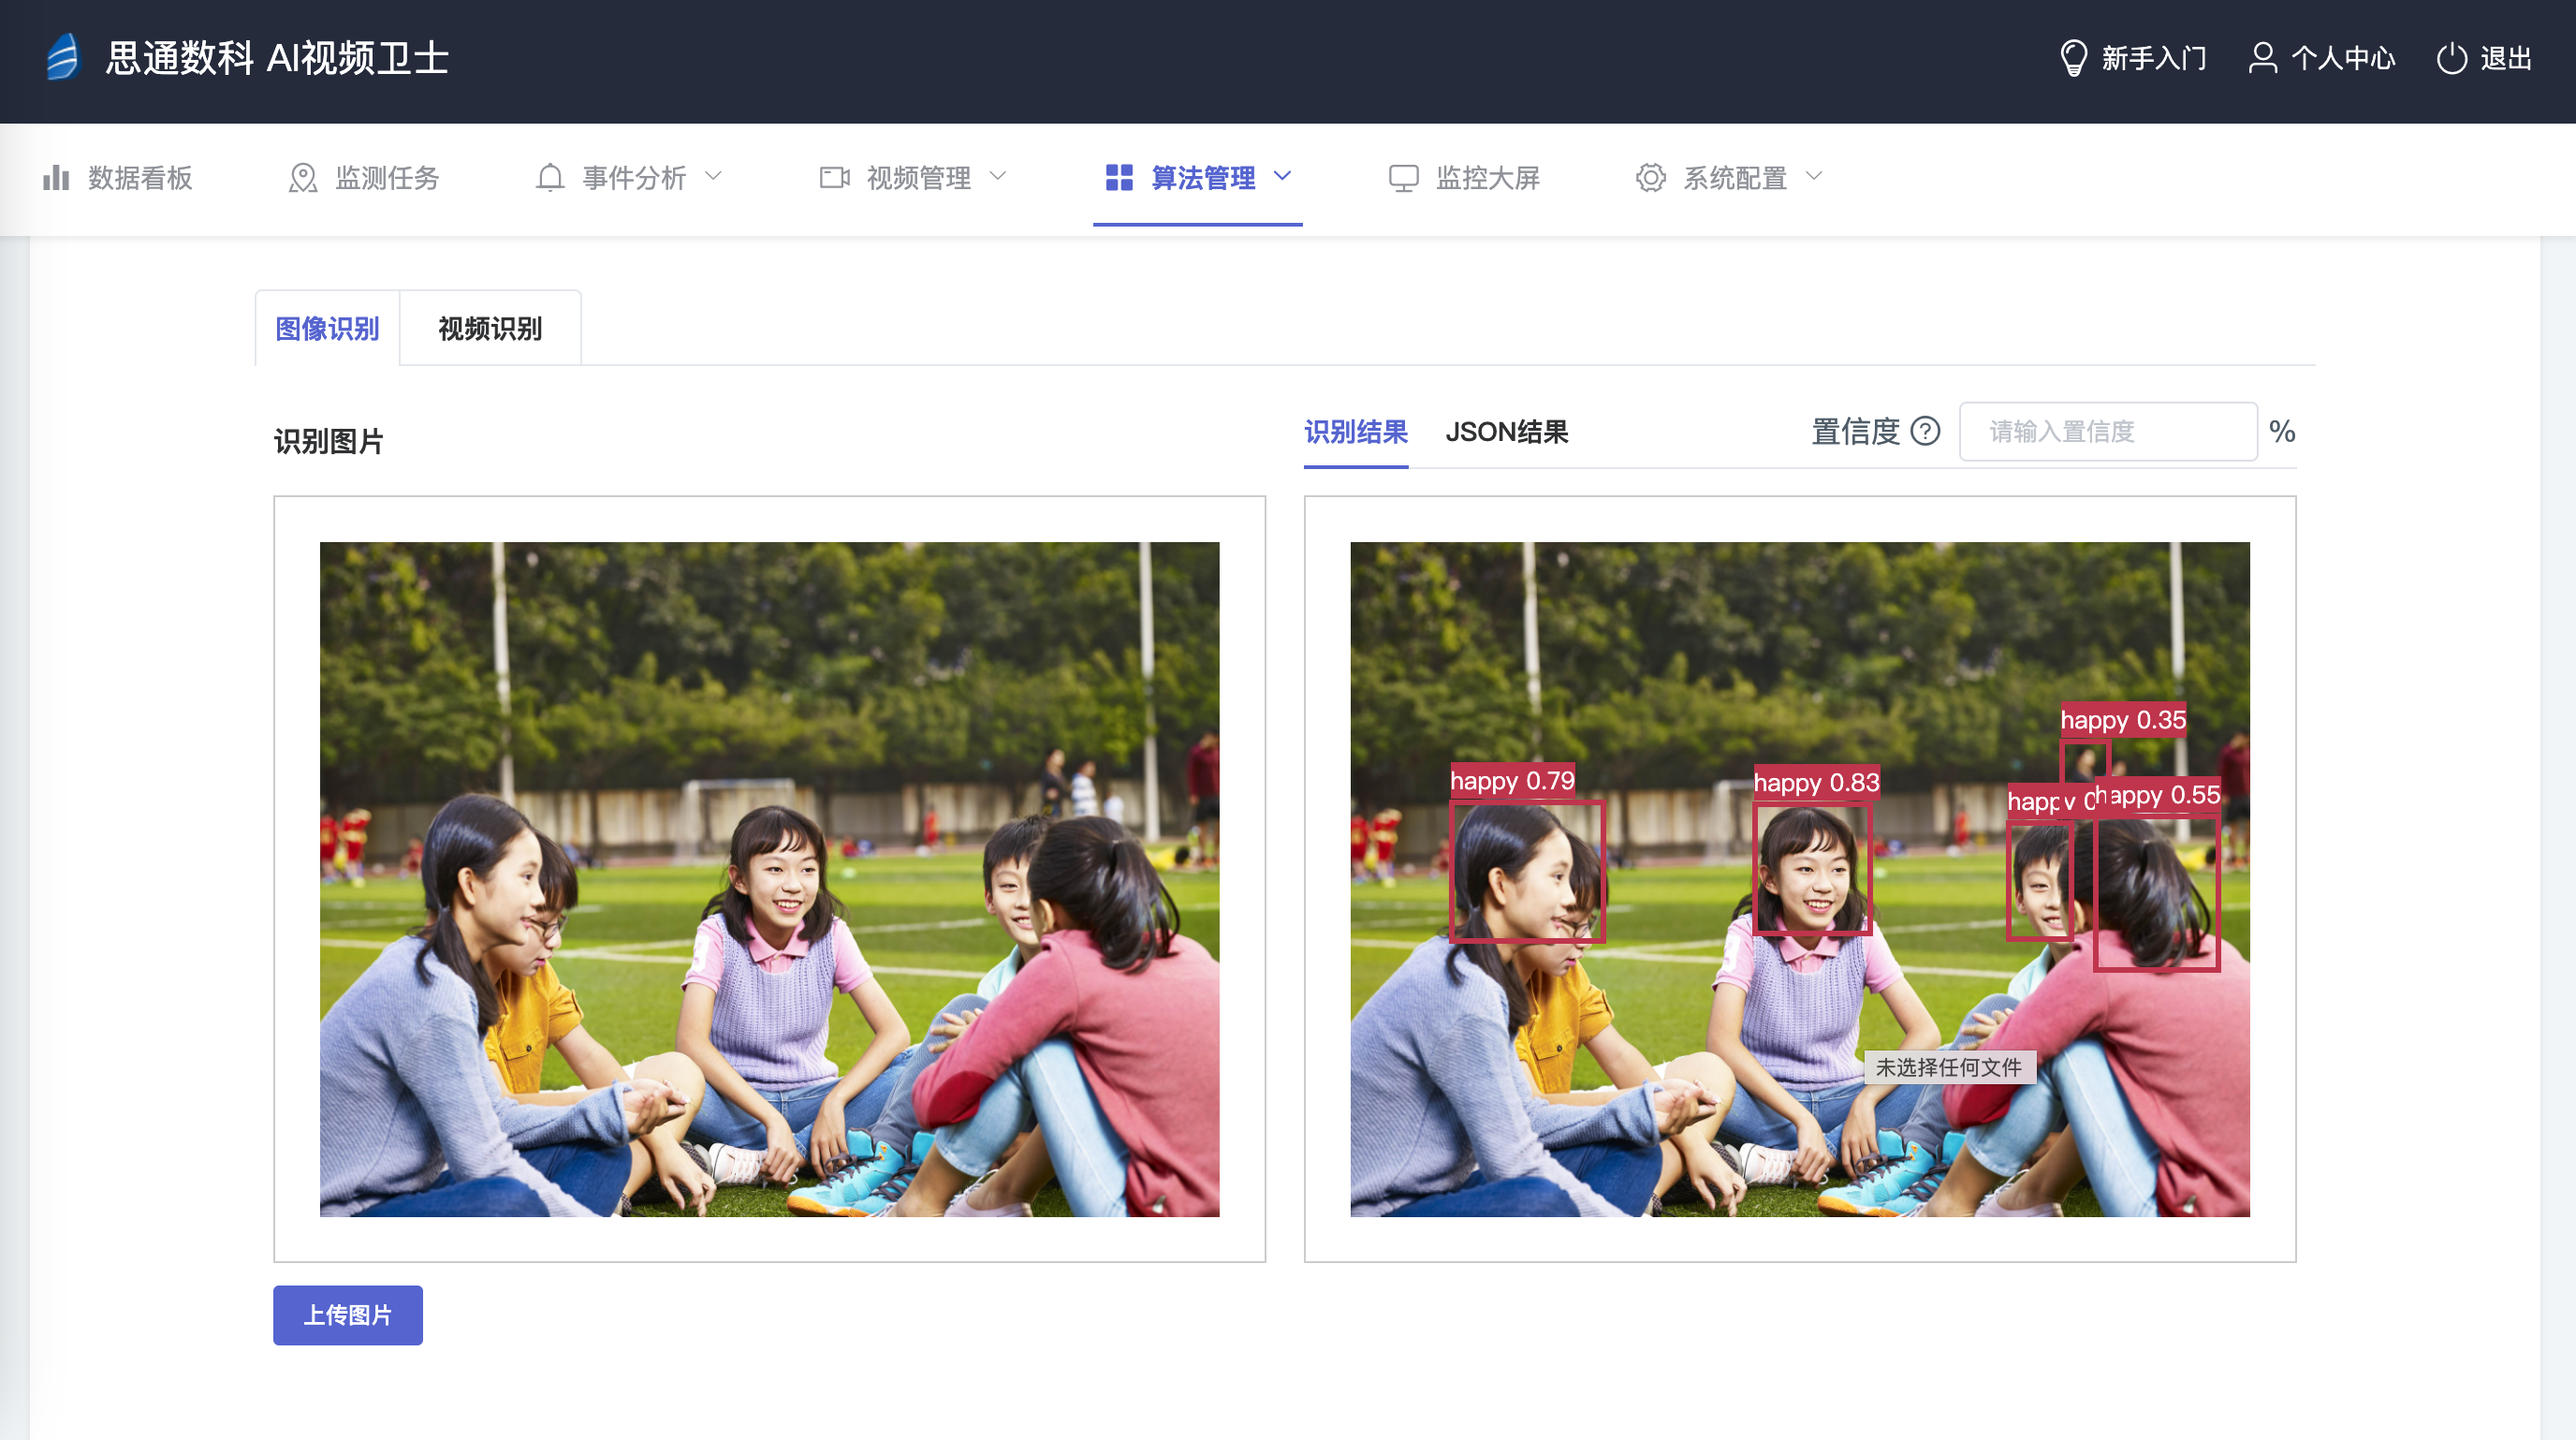This screenshot has height=1440, width=2576.
Task: Click the confidence help question mark icon
Action: pos(1925,431)
